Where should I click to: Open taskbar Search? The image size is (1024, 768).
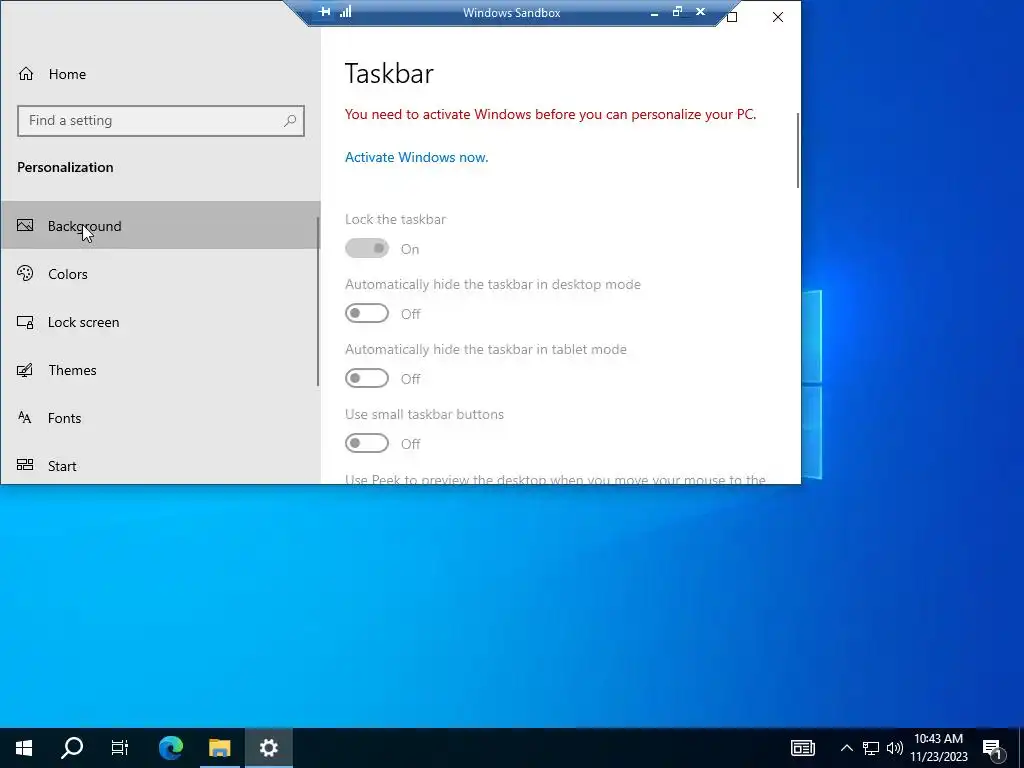72,748
